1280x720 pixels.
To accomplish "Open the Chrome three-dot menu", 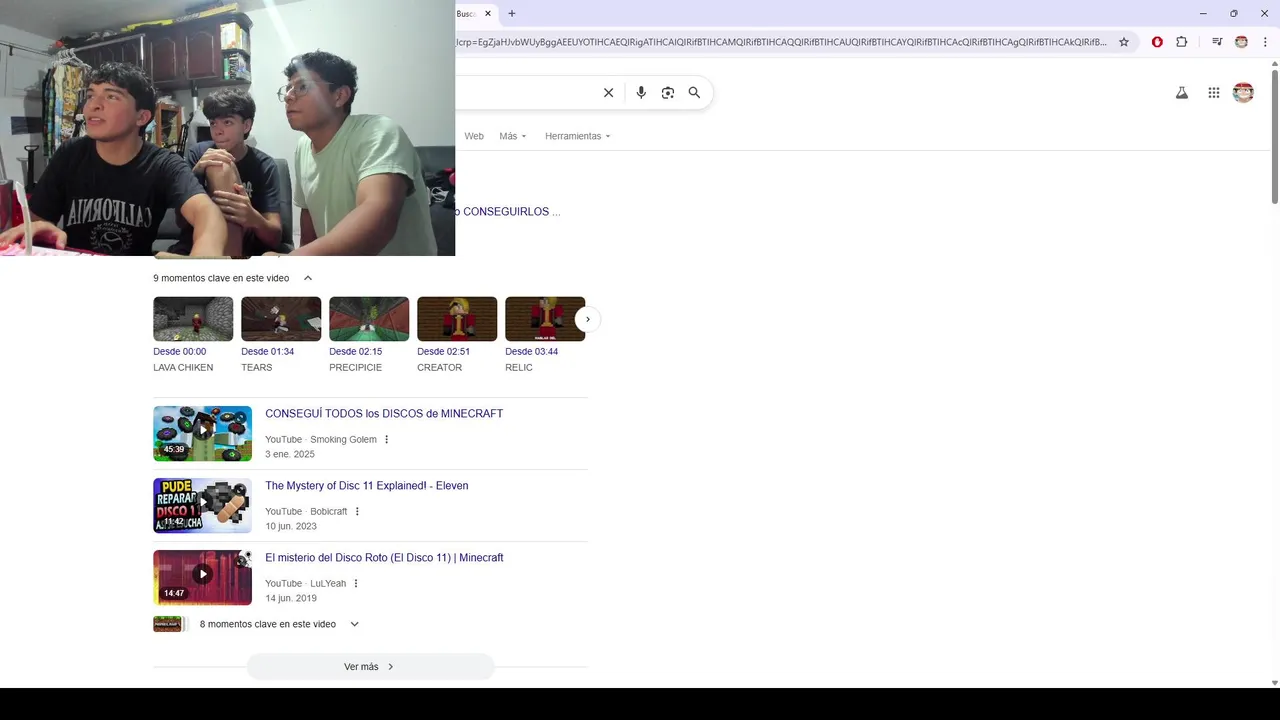I will 1265,42.
